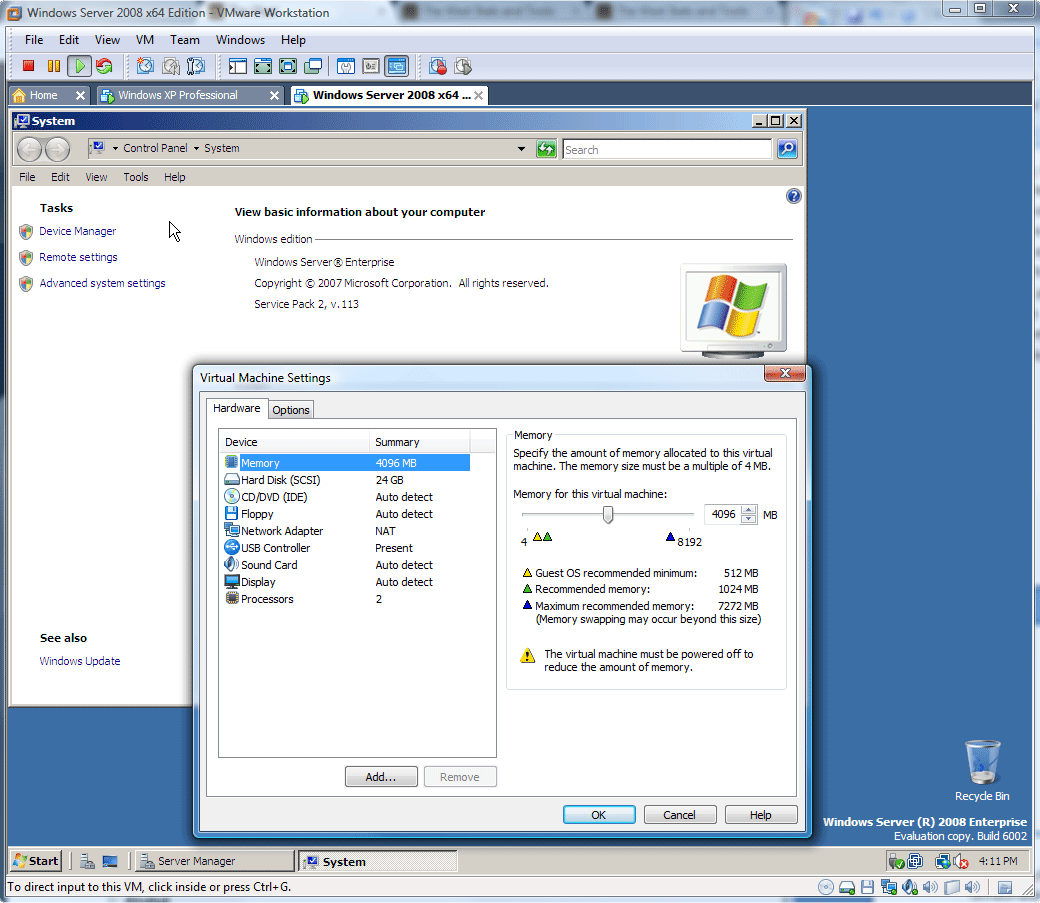Decrease memory with the spinner down arrow

point(749,519)
